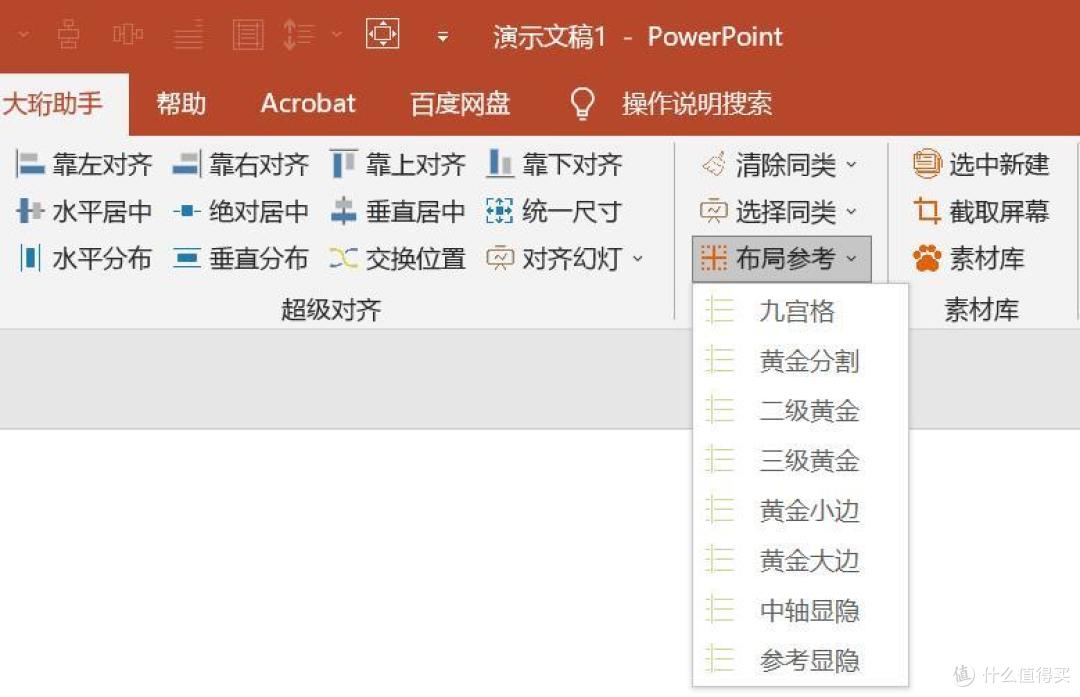The height and width of the screenshot is (697, 1080).
Task: Click the lightbulb search icon
Action: point(582,104)
